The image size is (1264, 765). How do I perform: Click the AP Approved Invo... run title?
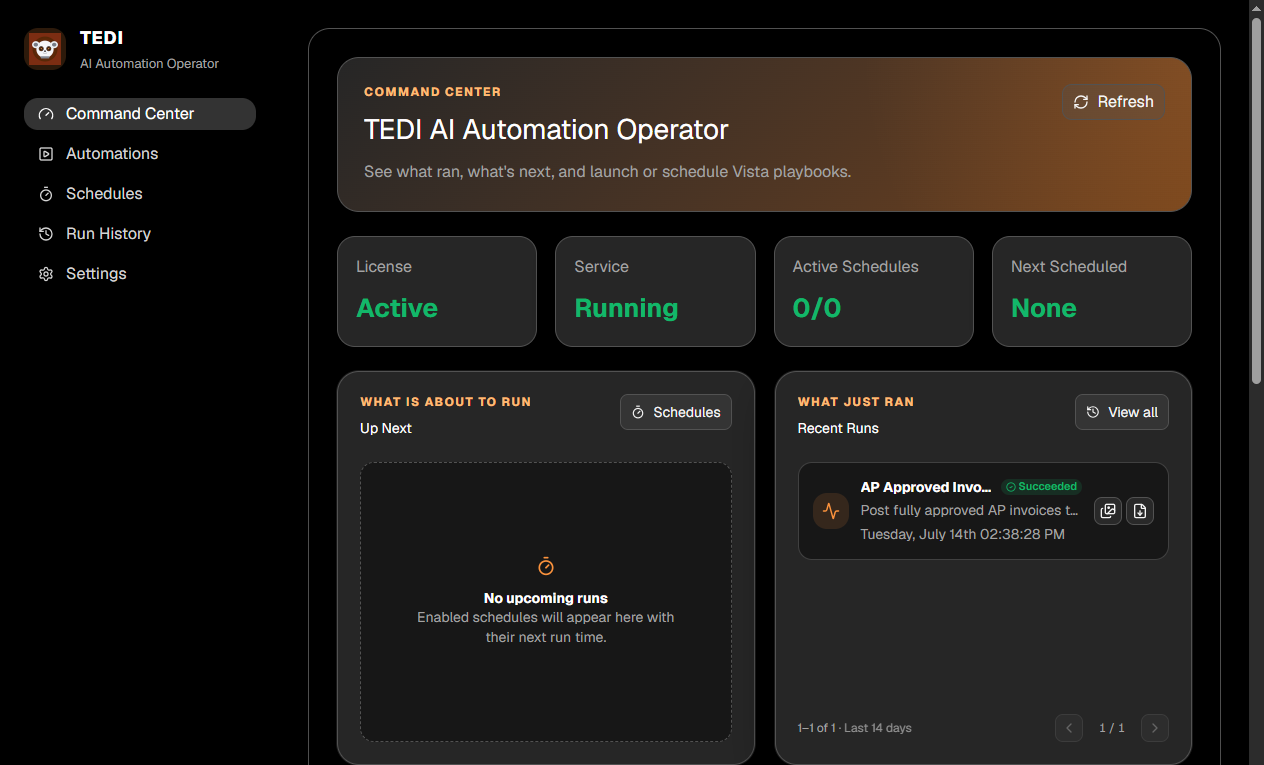[926, 487]
